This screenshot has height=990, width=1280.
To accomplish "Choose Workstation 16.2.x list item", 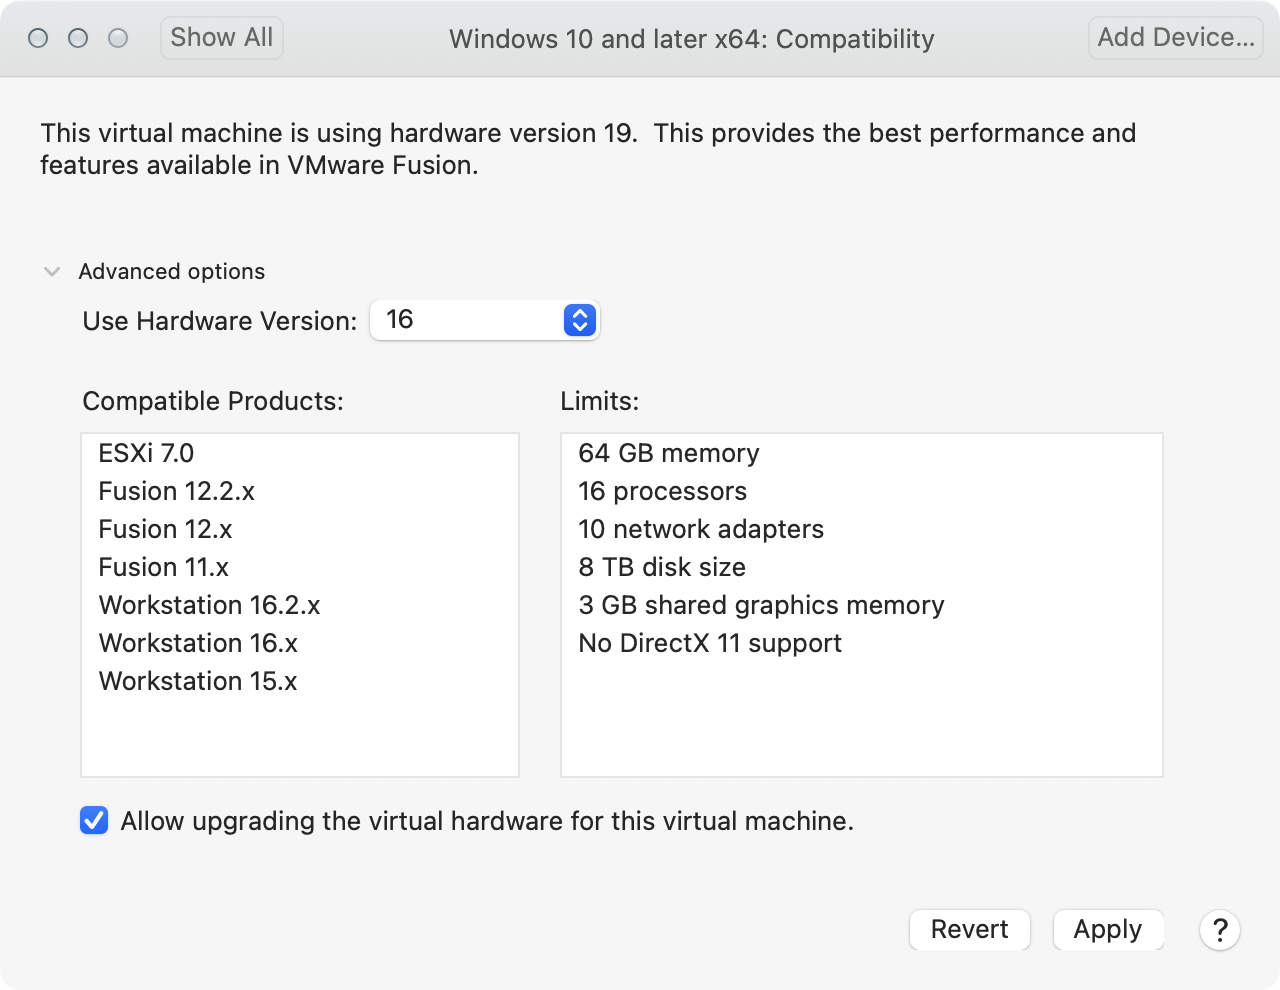I will (209, 605).
